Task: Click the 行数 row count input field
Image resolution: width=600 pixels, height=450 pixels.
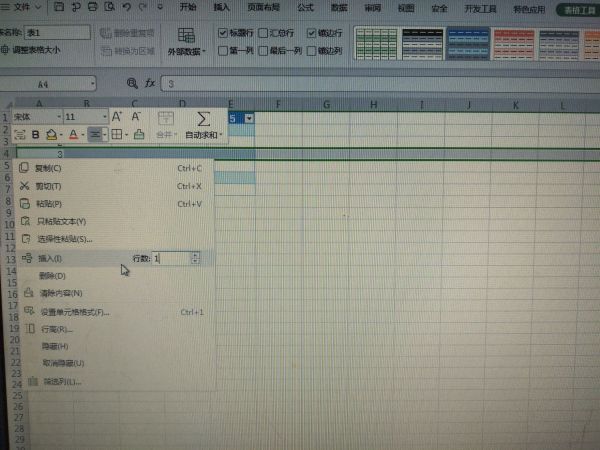Action: pyautogui.click(x=170, y=258)
